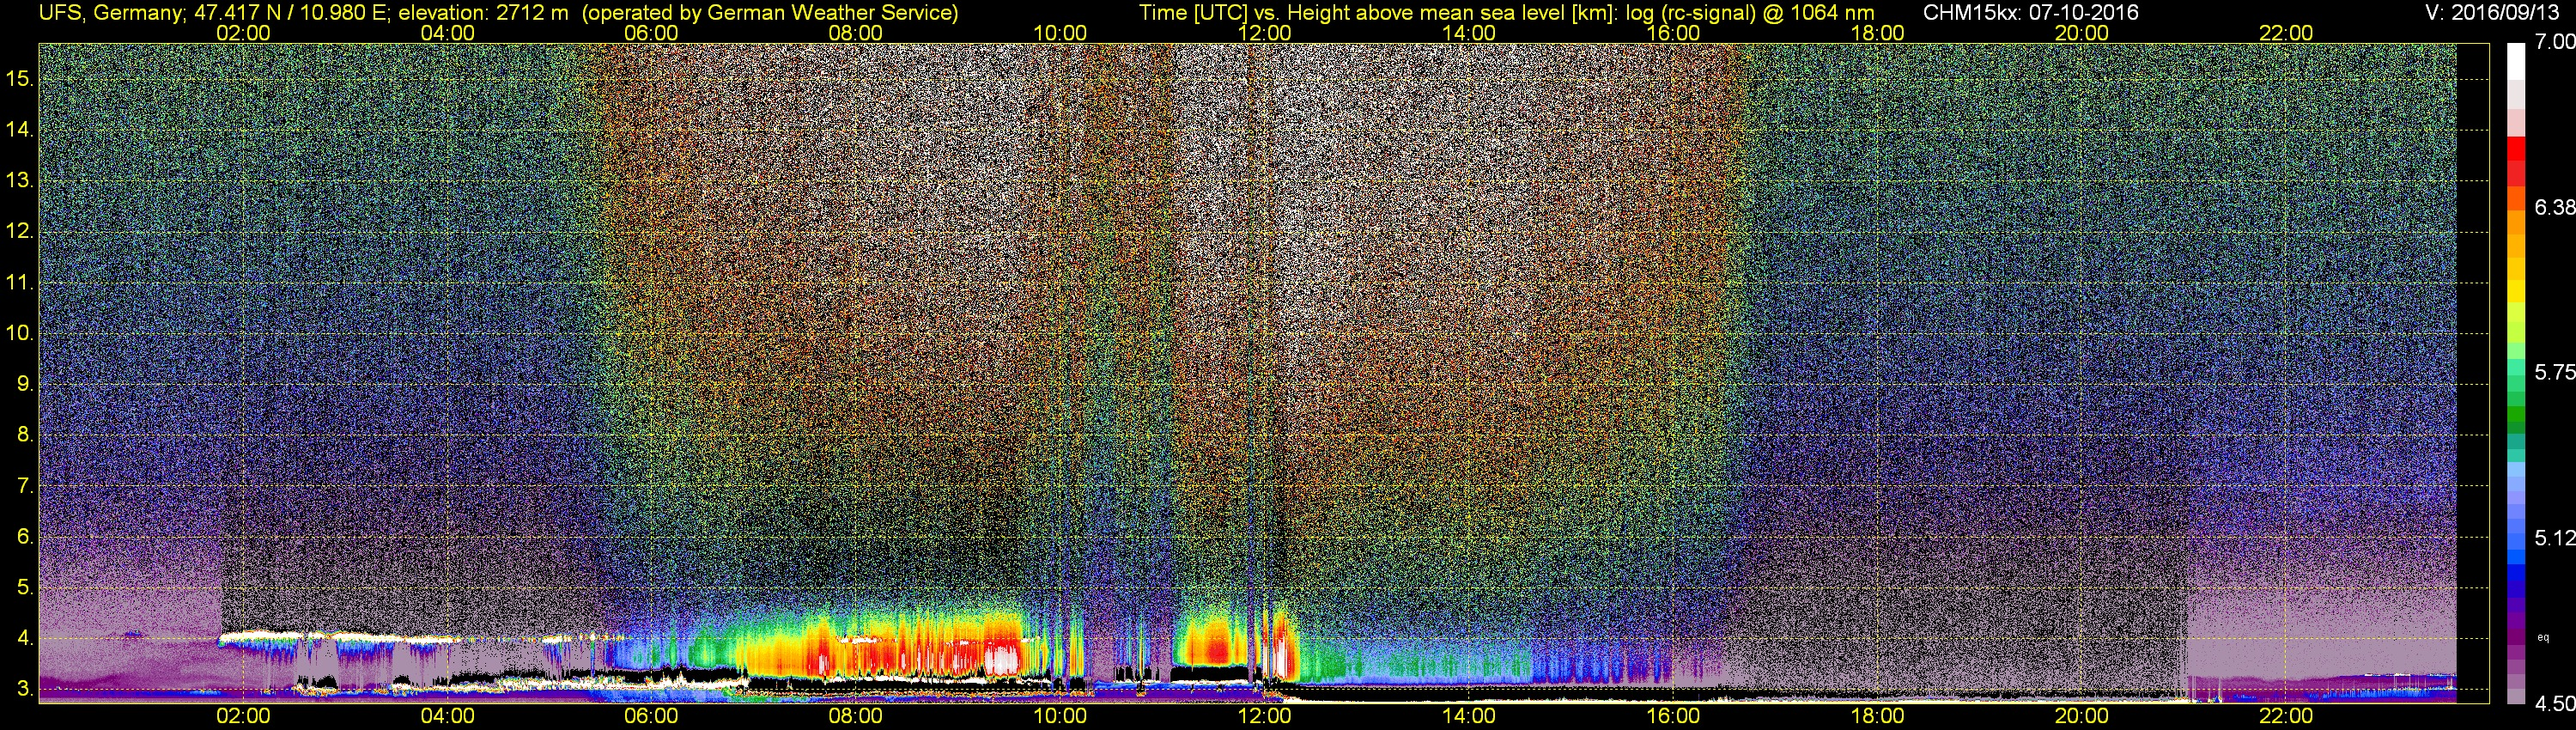
Task: Click "18:00" on the bottom time axis
Action: point(1877,716)
